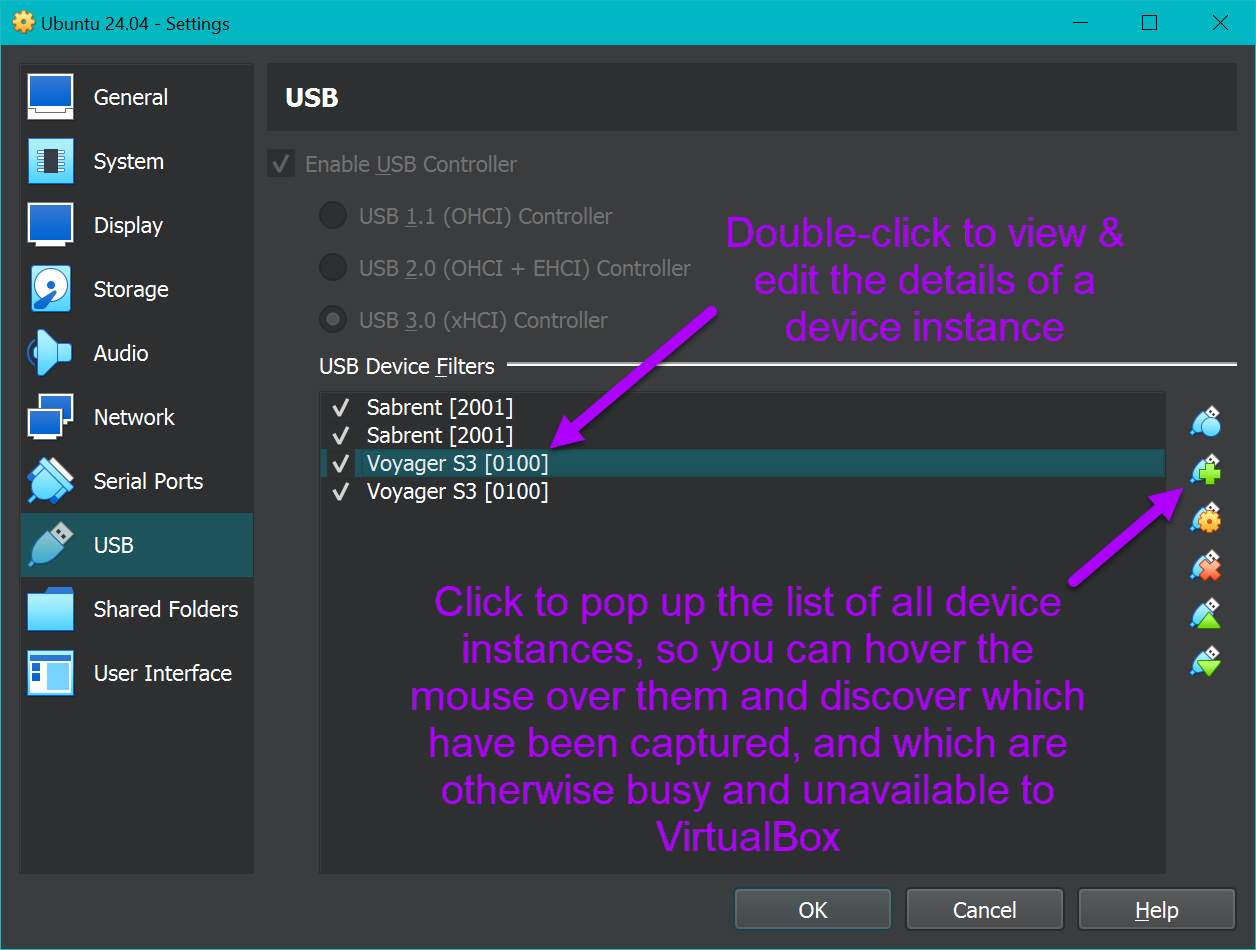This screenshot has width=1256, height=950.
Task: Toggle the Enable USB Controller checkbox
Action: point(282,164)
